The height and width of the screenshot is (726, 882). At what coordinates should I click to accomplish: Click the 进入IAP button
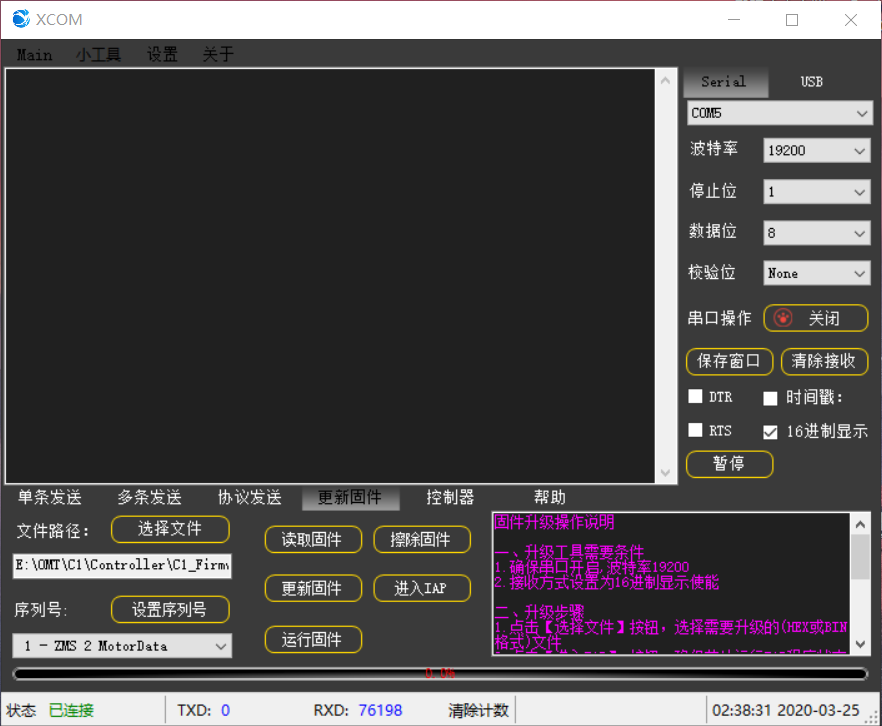click(422, 589)
